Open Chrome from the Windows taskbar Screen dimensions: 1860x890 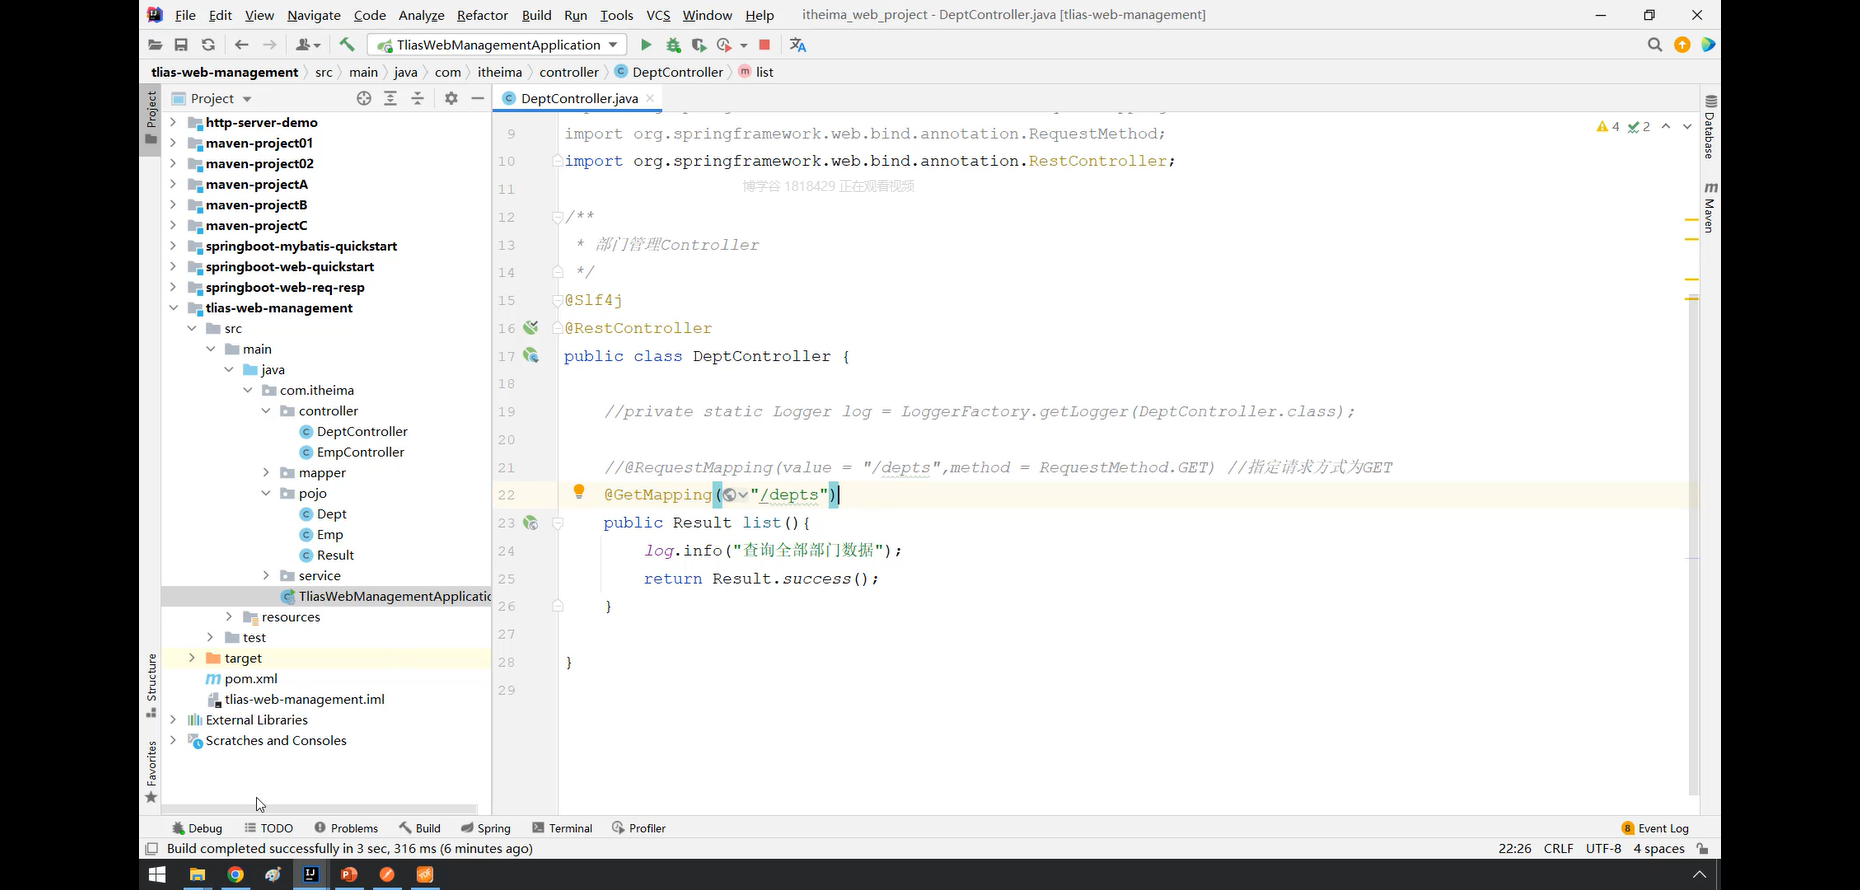point(235,874)
